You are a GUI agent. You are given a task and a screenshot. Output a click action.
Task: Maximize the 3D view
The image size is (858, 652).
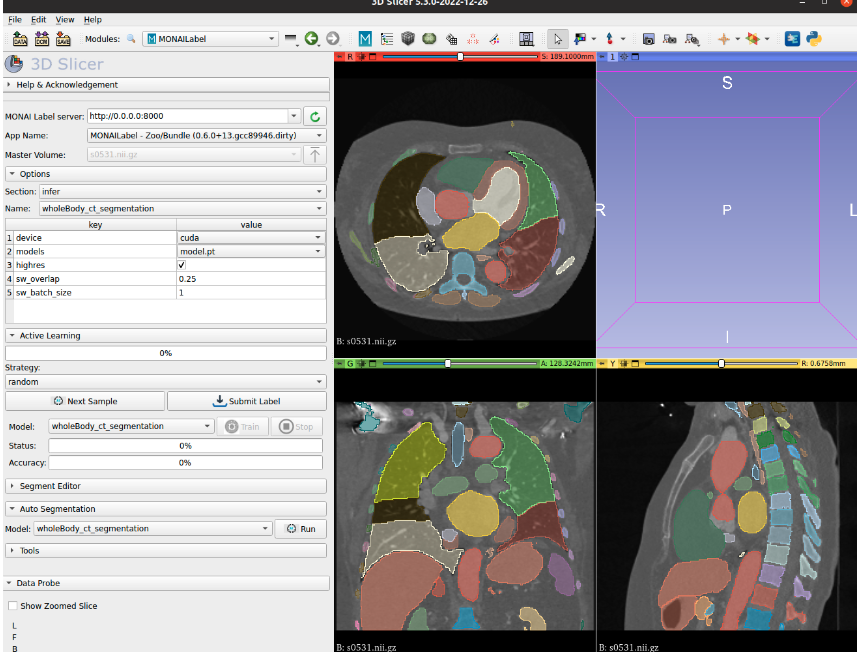point(635,56)
